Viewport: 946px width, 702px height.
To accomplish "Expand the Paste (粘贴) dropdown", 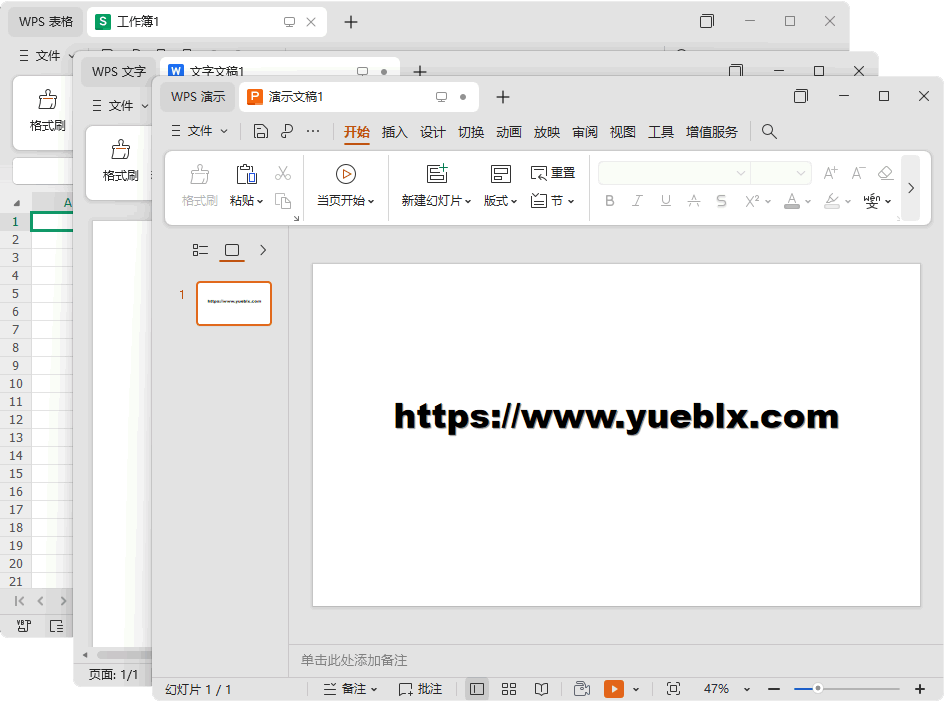I will pos(246,201).
